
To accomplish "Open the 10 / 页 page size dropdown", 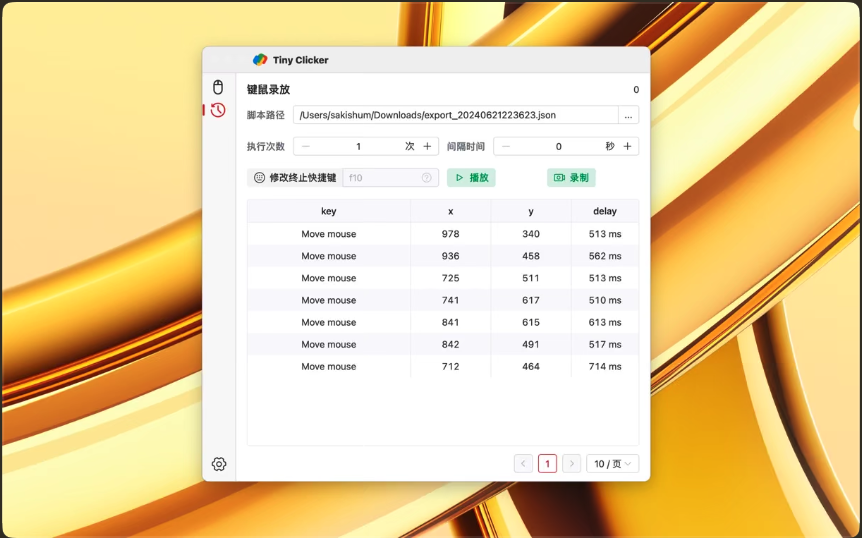I will tap(612, 464).
